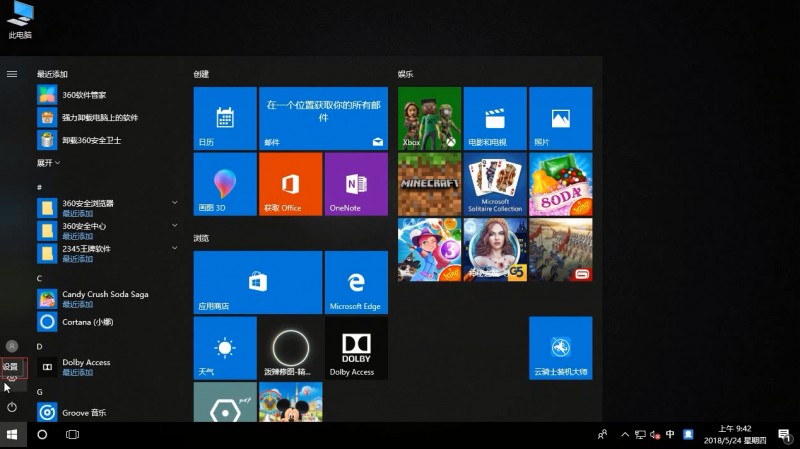
Task: Open the Bubble Witch 3 game tile
Action: 429,250
